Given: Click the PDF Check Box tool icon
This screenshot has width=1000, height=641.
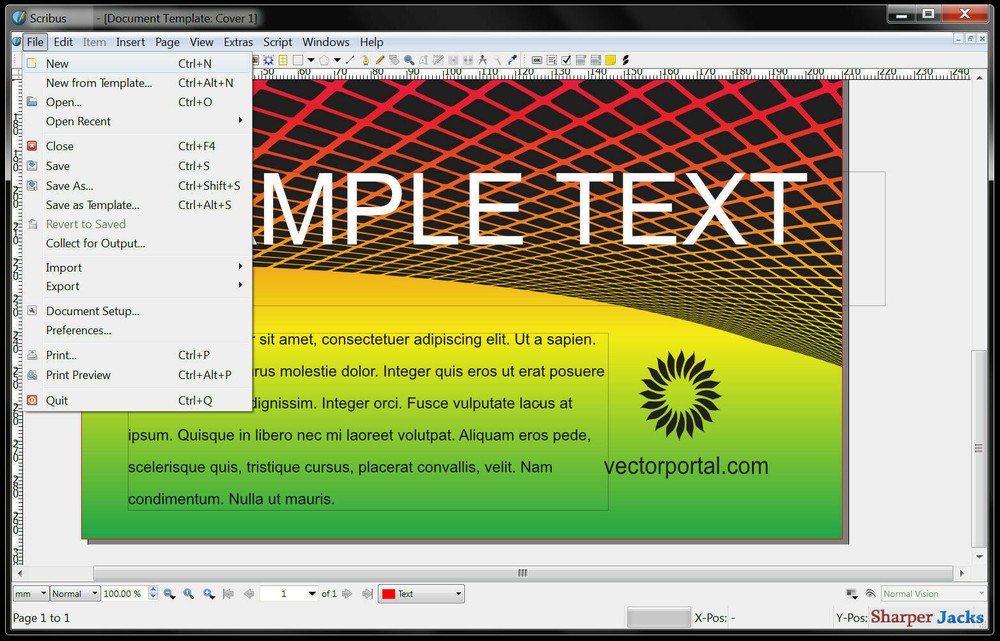Looking at the screenshot, I should (566, 60).
